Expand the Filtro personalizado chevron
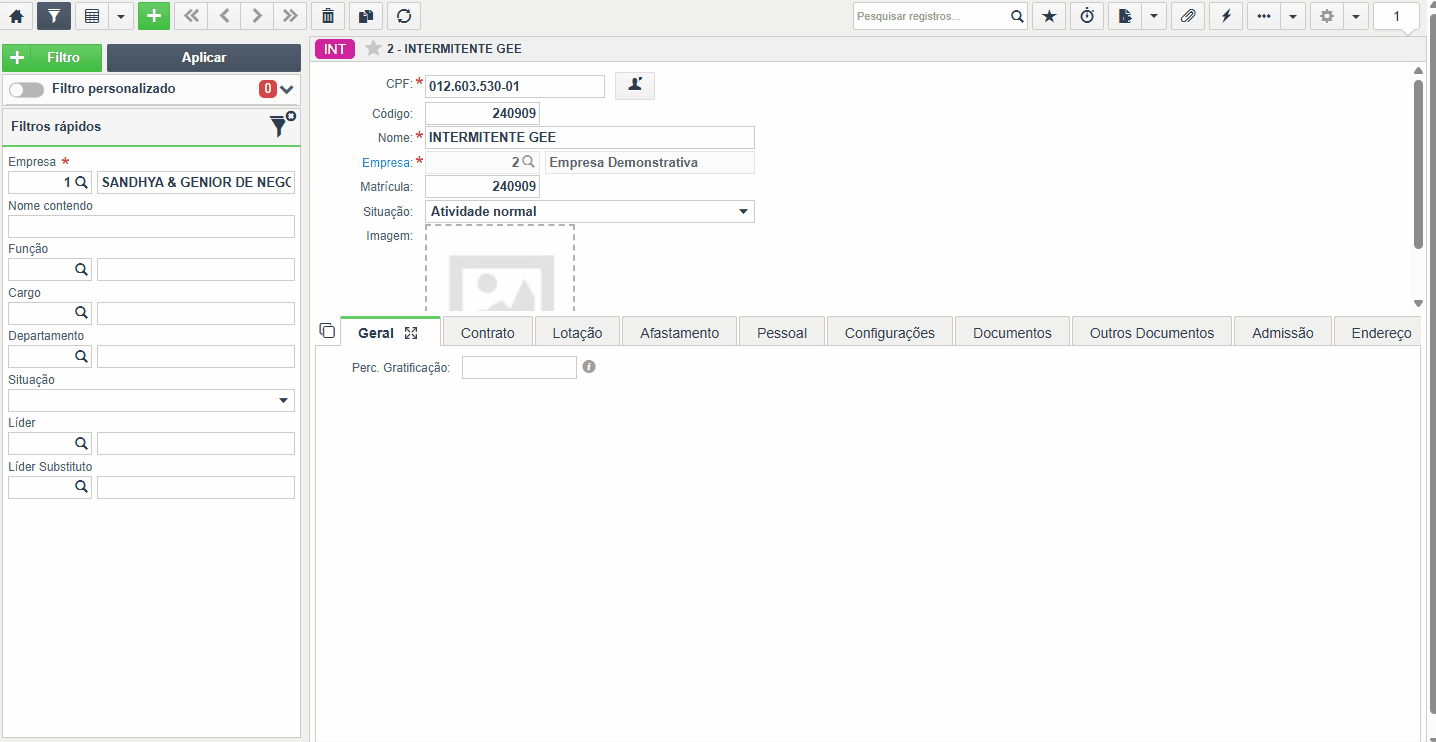This screenshot has height=742, width=1436. point(287,89)
